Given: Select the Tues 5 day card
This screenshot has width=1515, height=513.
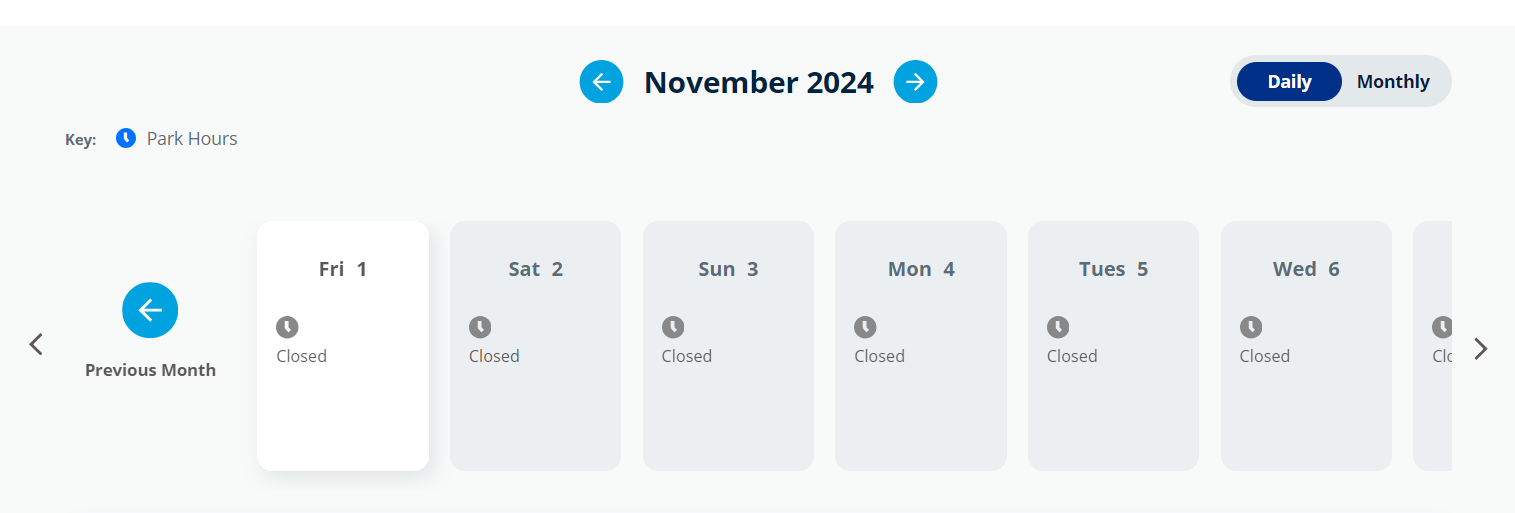Looking at the screenshot, I should coord(1113,346).
